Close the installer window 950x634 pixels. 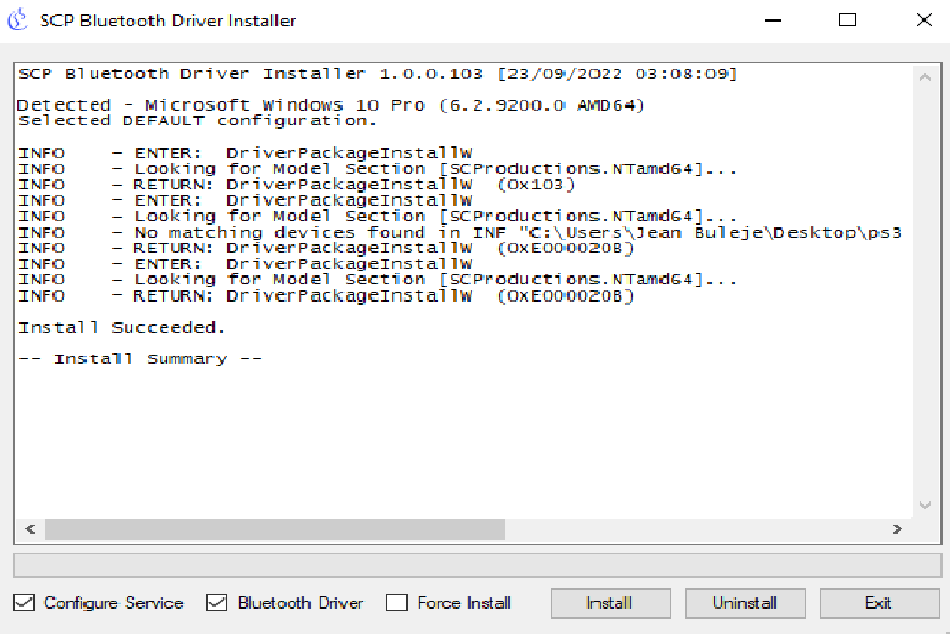coord(924,20)
